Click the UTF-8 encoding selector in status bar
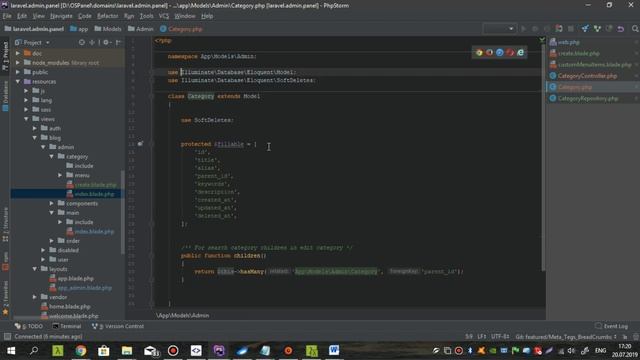This screenshot has height=360, width=640. 500,337
